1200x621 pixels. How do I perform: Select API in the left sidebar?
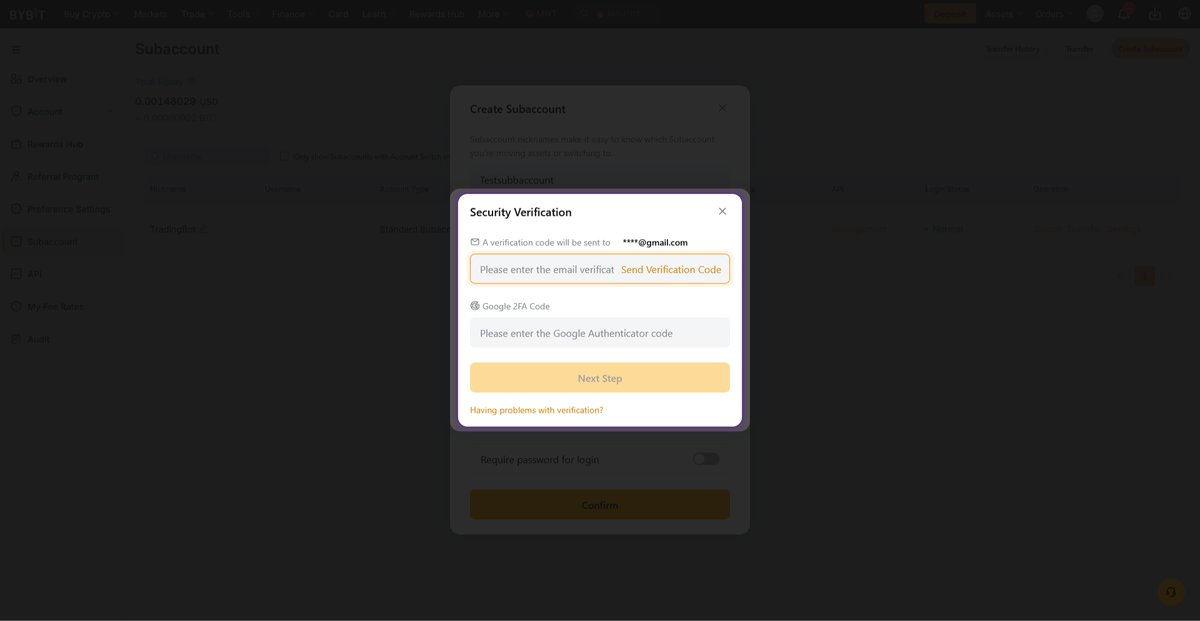pyautogui.click(x=34, y=274)
